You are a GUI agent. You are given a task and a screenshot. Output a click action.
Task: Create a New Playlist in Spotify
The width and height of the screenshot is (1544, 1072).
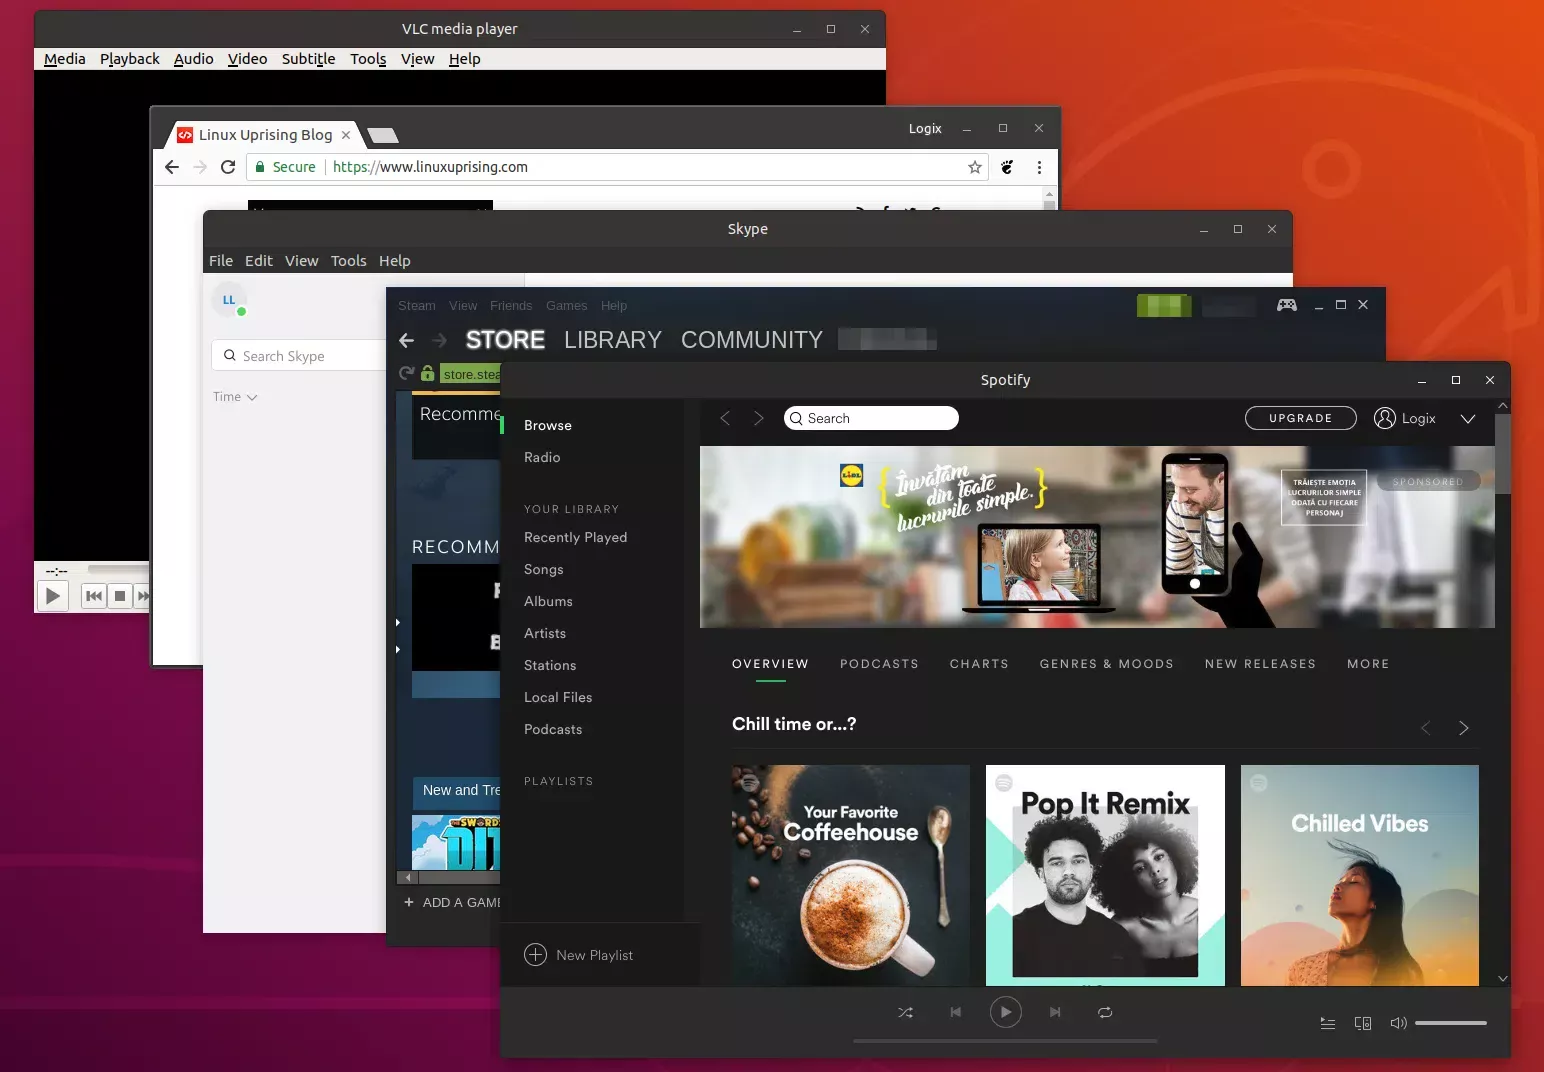click(x=579, y=955)
